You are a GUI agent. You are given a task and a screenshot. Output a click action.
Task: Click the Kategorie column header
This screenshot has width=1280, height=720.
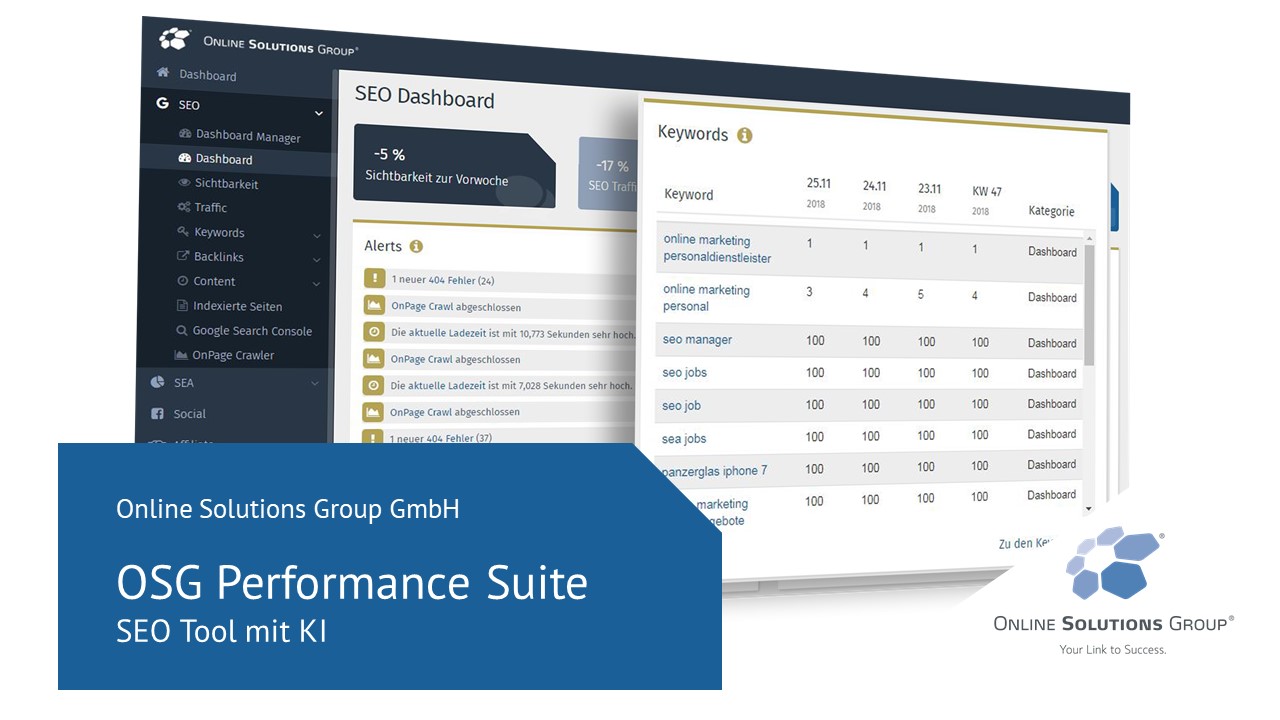pos(1051,211)
